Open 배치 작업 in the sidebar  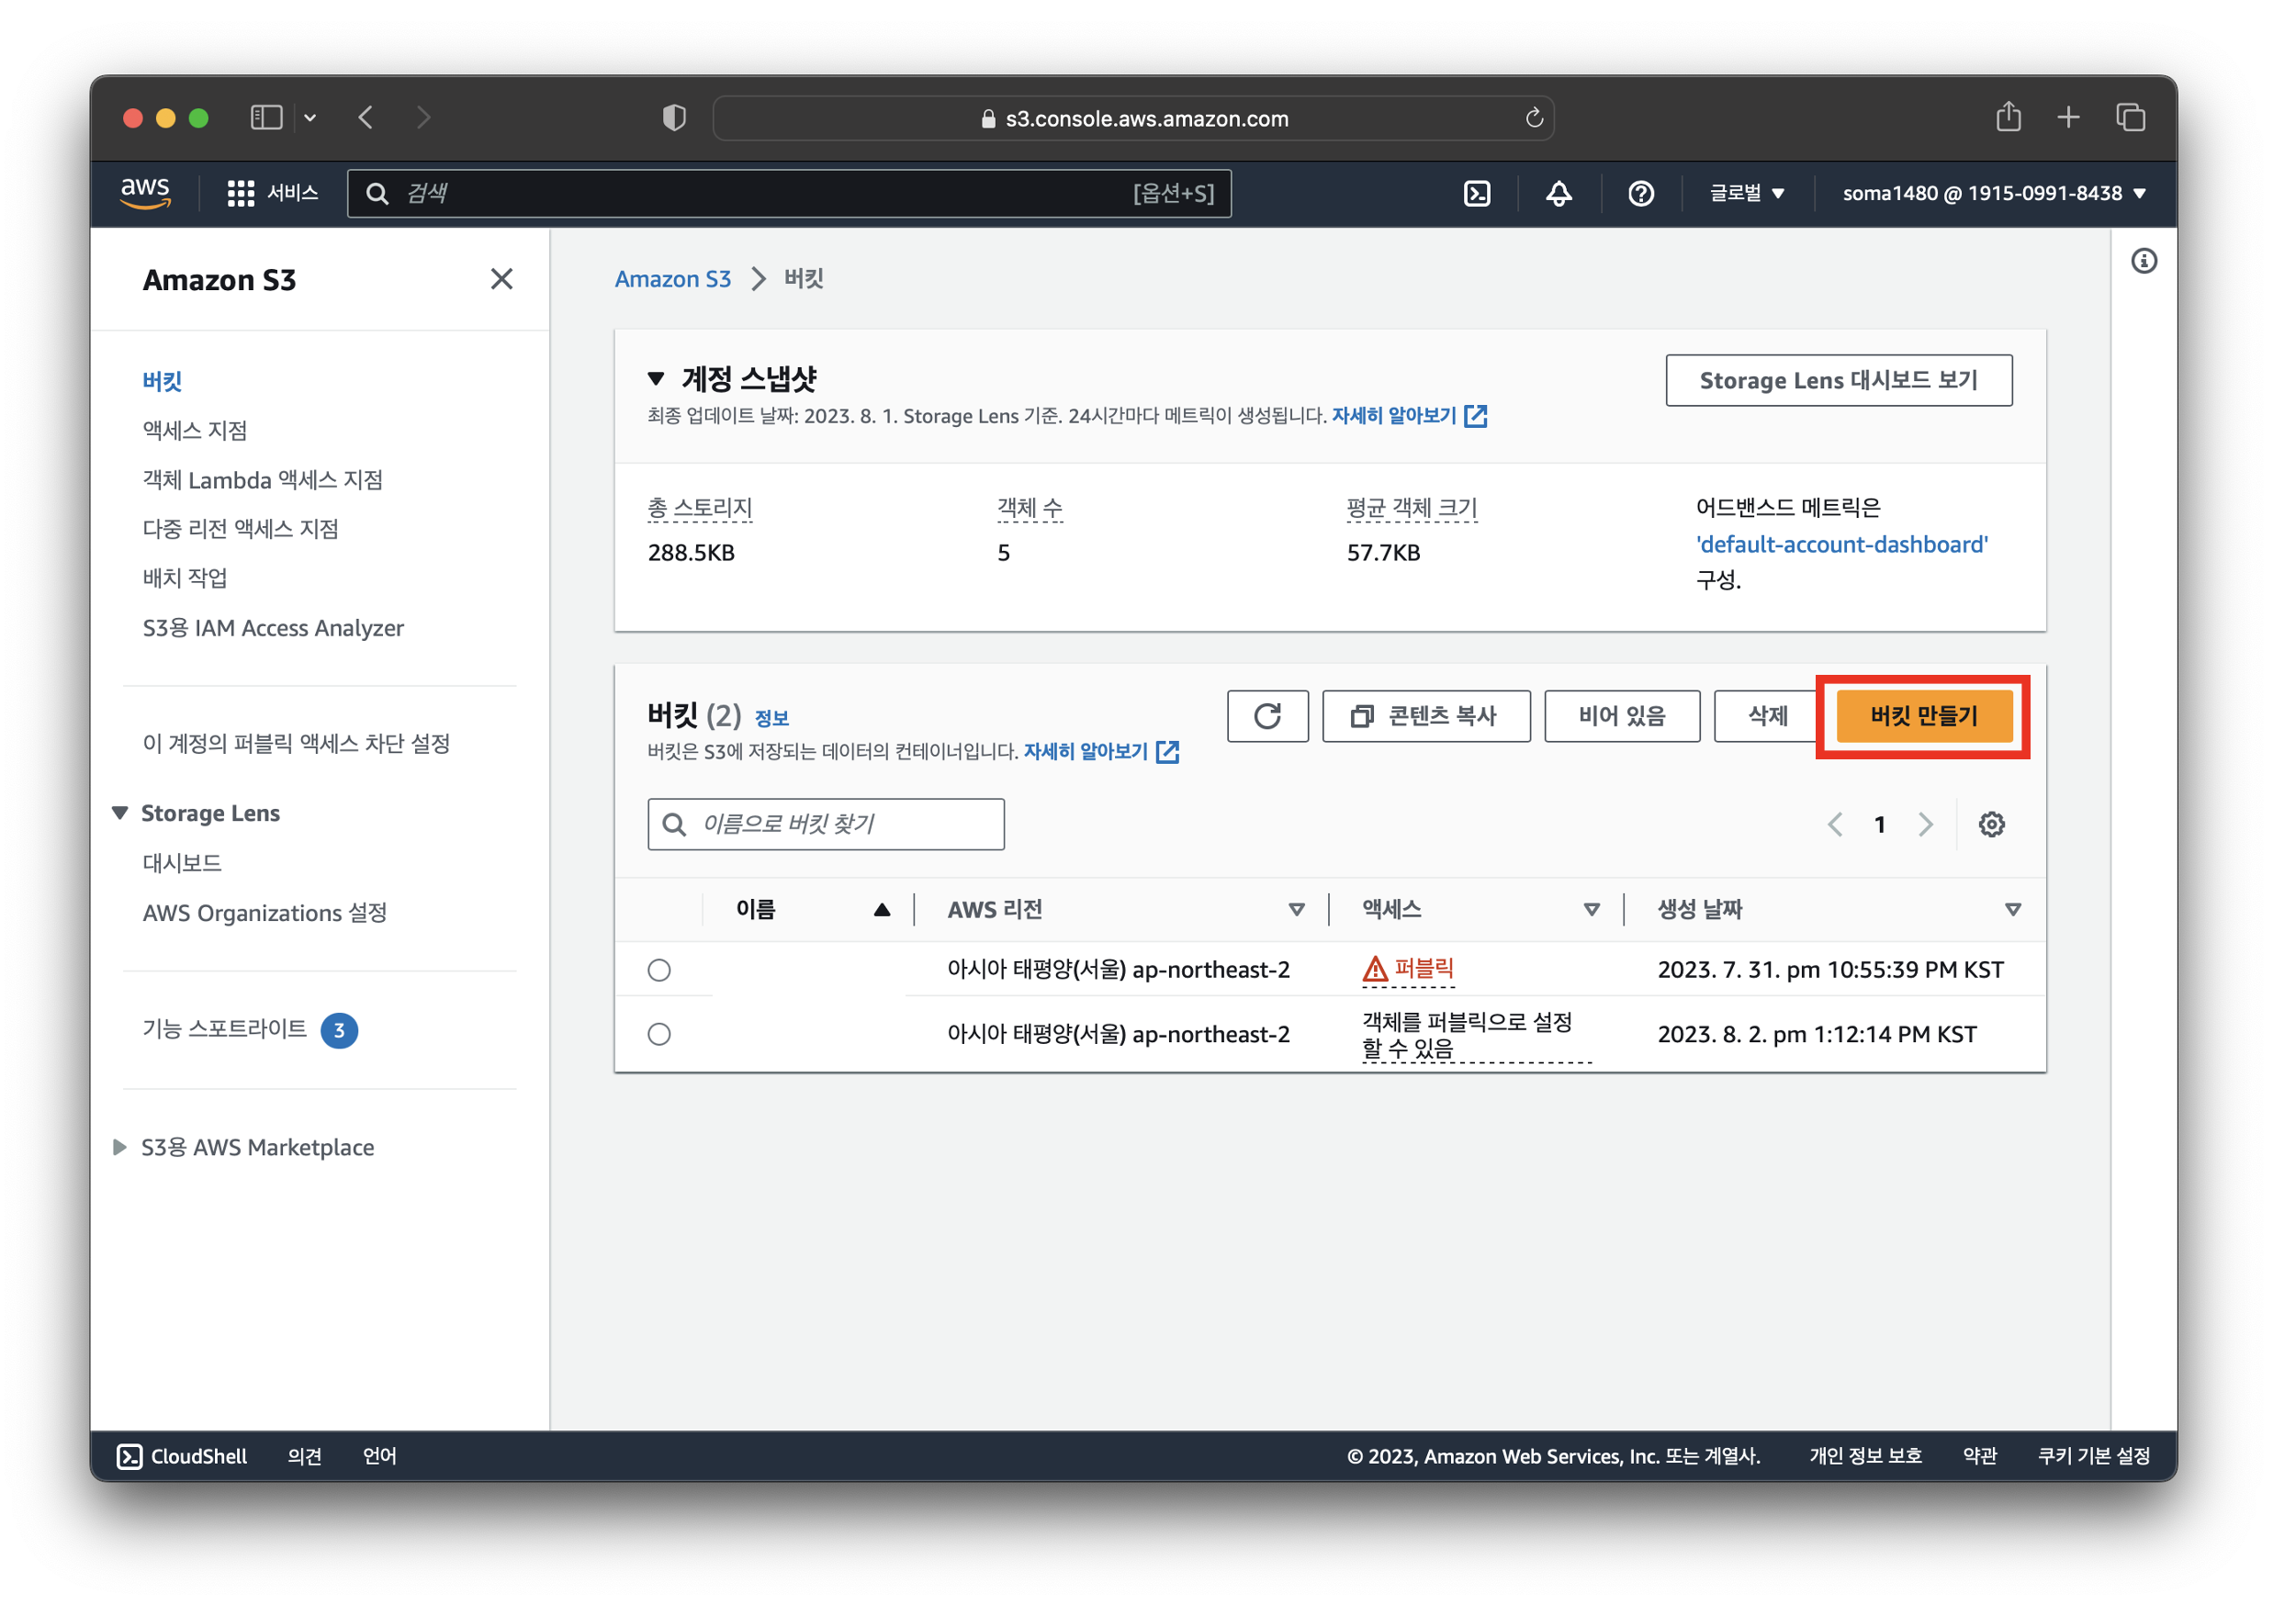(185, 578)
